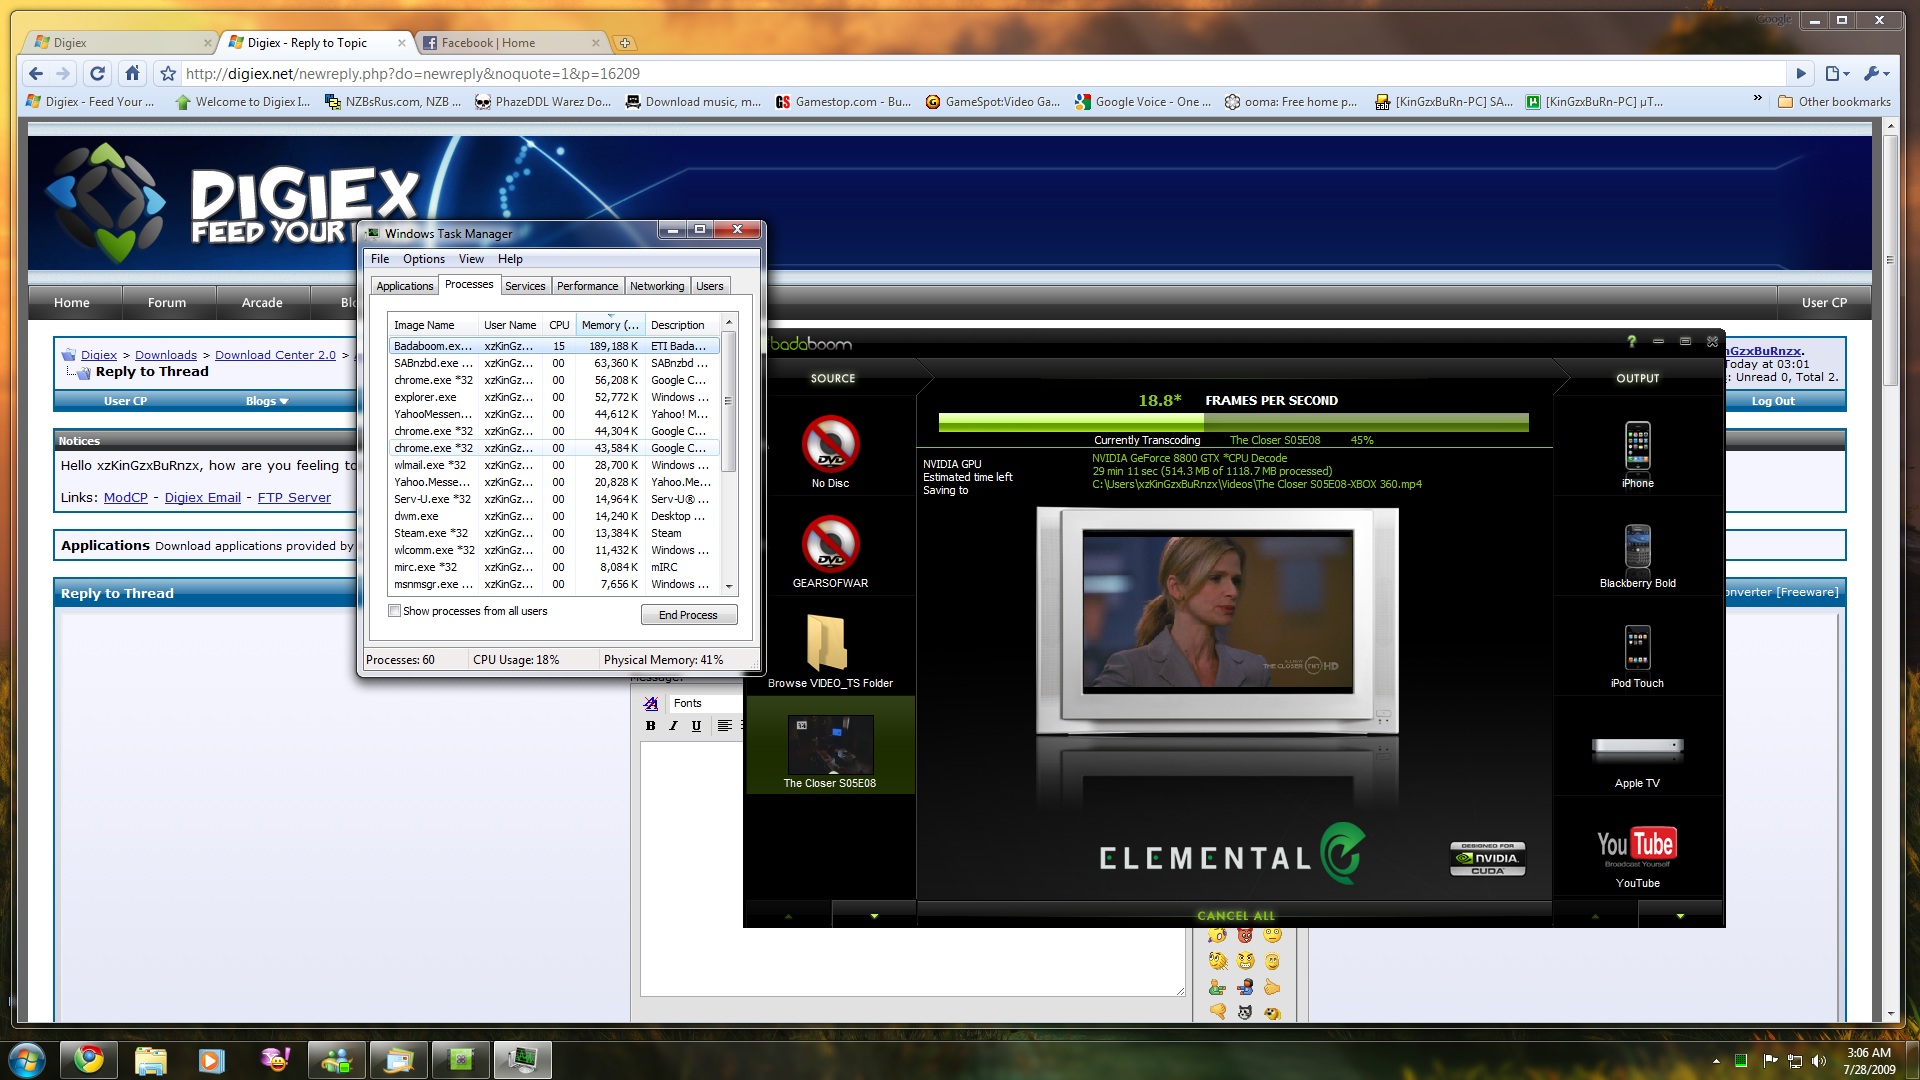
Task: Toggle underline formatting in message editor
Action: point(696,726)
